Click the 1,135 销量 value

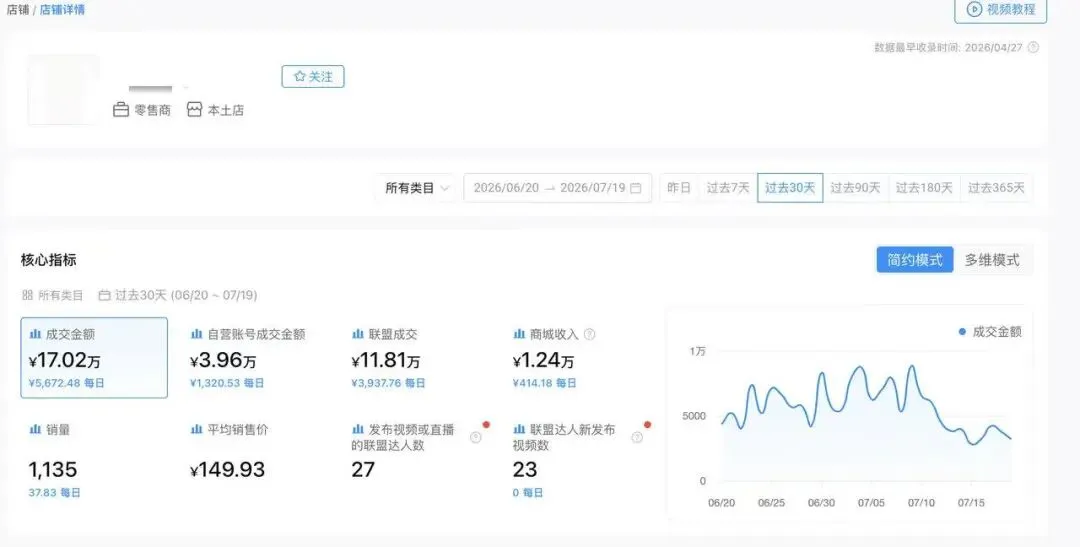point(52,470)
